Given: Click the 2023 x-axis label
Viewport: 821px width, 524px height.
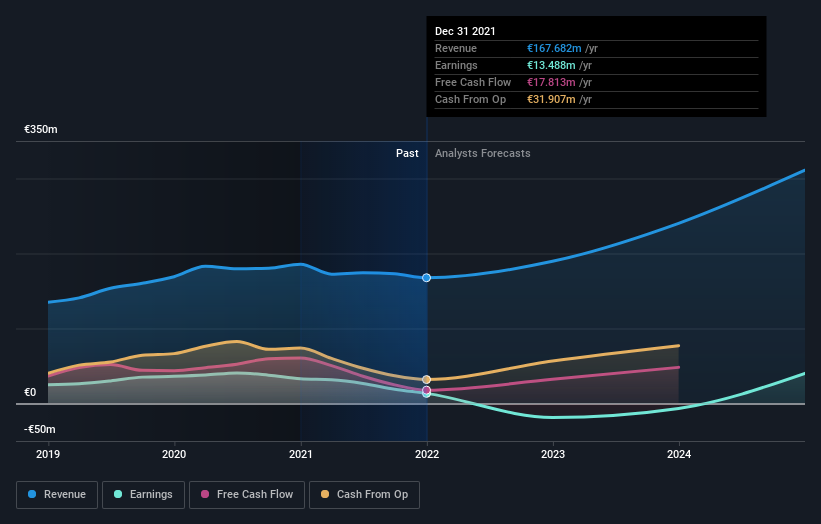Looking at the screenshot, I should pyautogui.click(x=553, y=454).
